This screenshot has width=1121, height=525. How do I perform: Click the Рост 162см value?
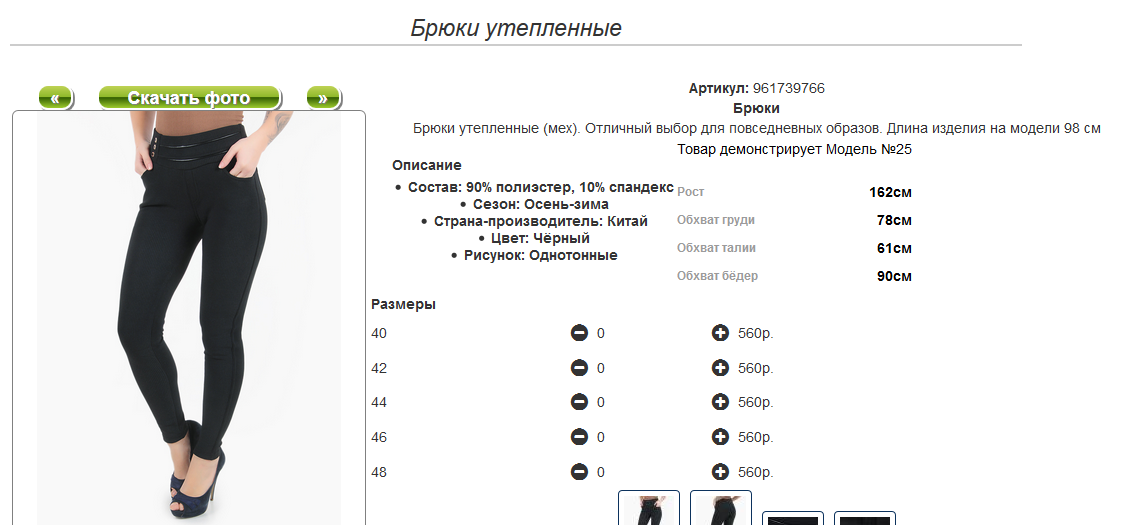(x=890, y=192)
